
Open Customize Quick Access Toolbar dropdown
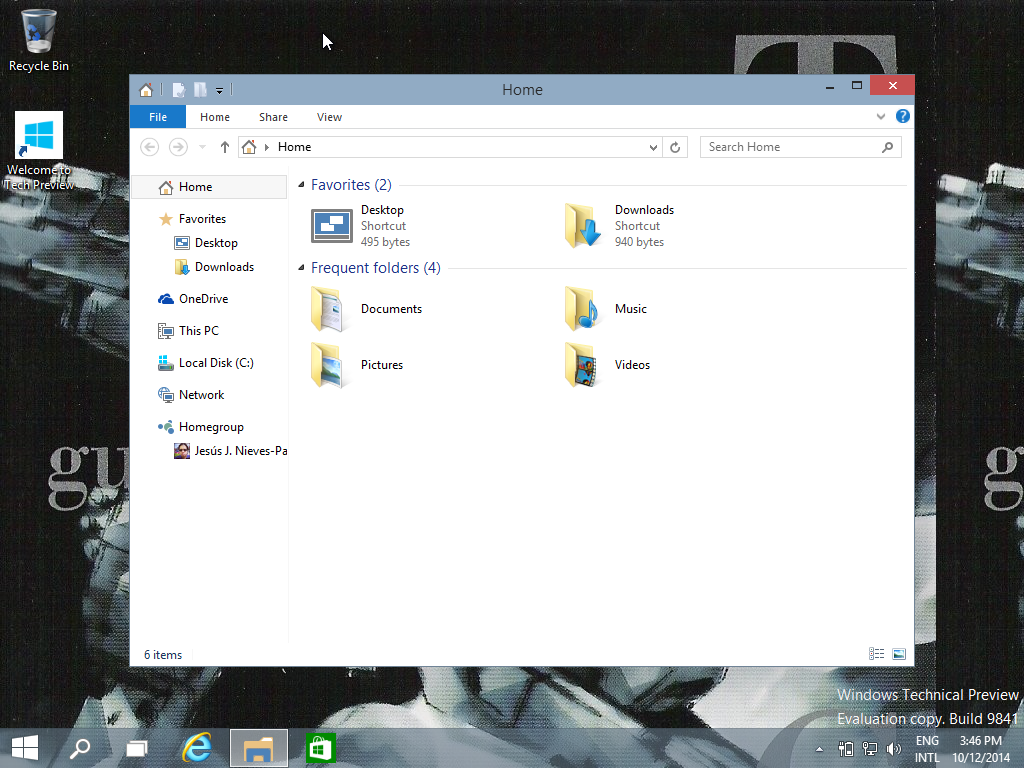(x=219, y=91)
